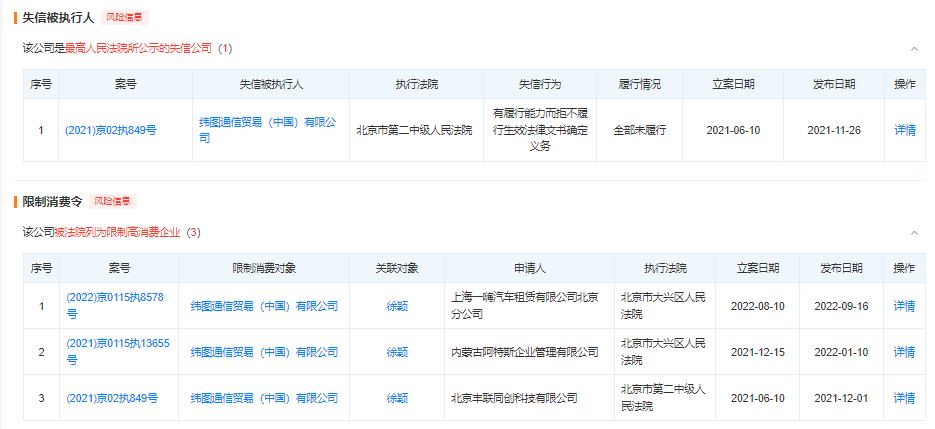Viewport: 935px width, 429px height.
Task: Click 北京市大兴区人民法院 in the 2022-08-10 row
Action: click(663, 306)
